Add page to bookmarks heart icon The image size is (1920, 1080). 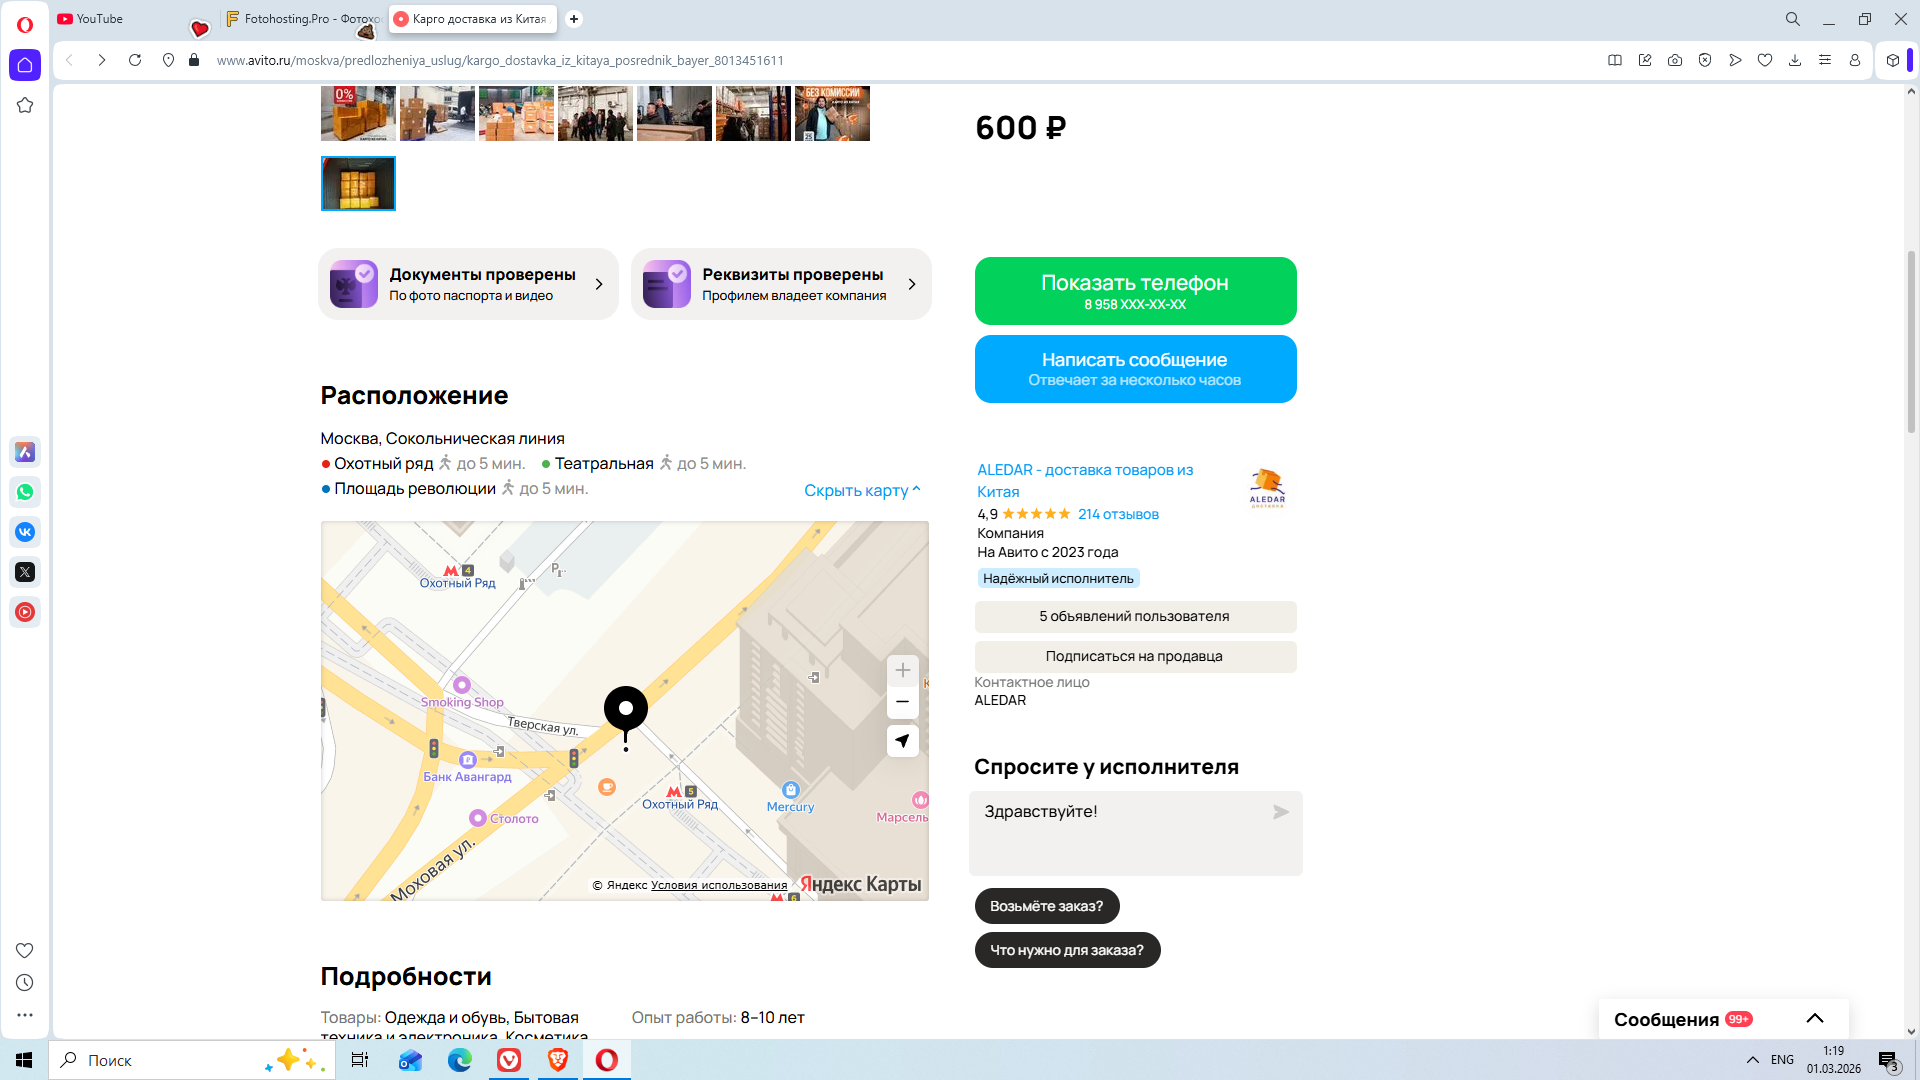click(x=1765, y=60)
